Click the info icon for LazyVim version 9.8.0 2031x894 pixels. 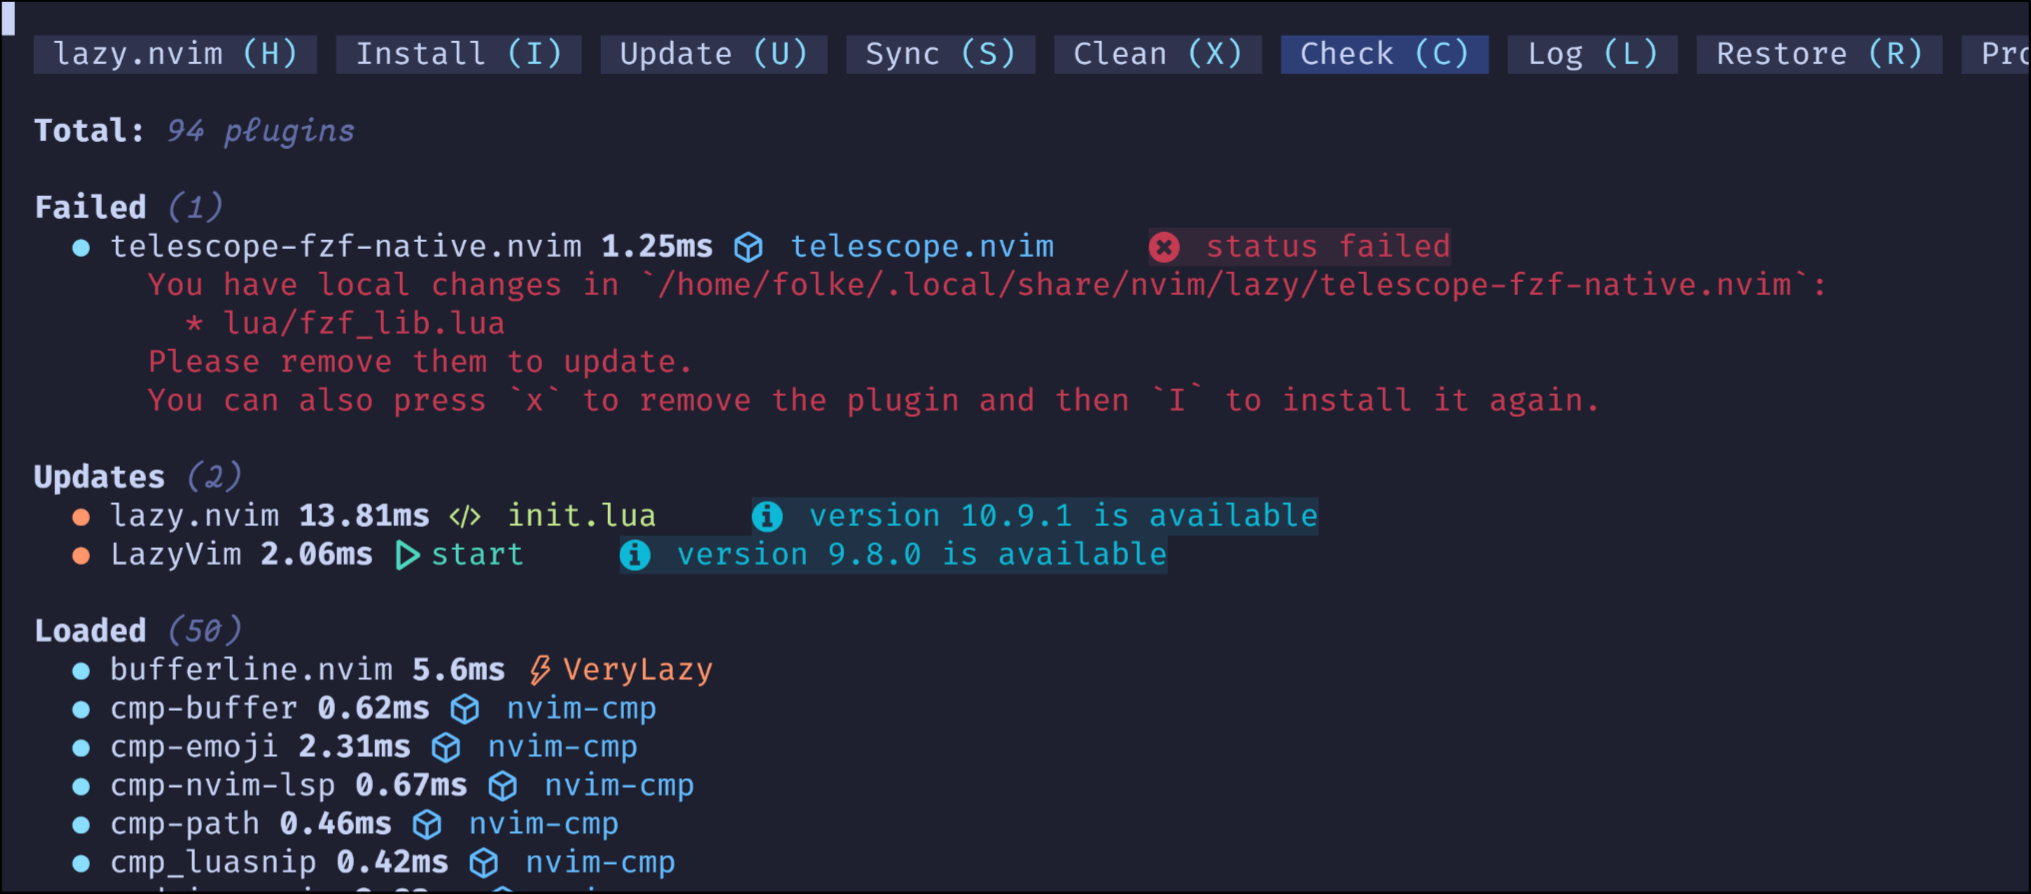click(x=635, y=554)
